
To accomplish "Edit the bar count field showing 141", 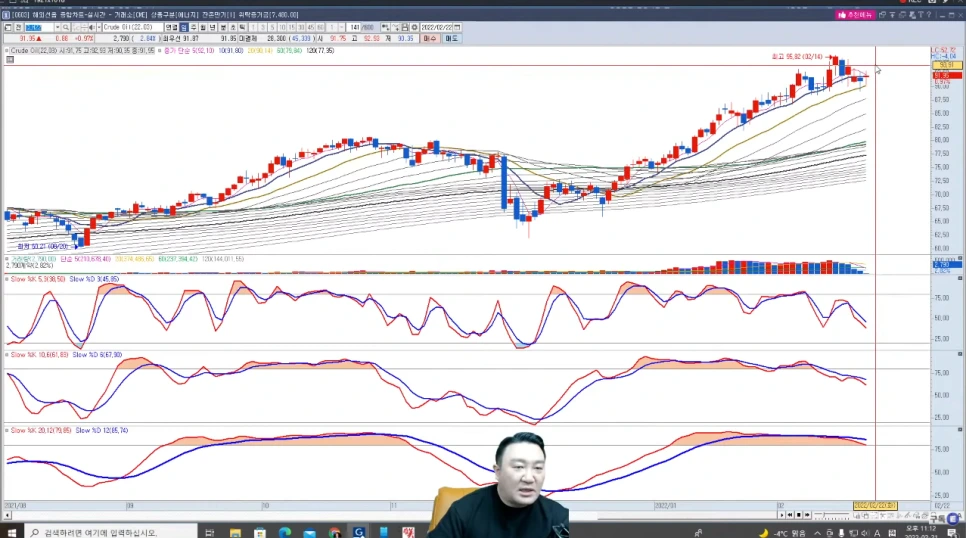I will 354,28.
